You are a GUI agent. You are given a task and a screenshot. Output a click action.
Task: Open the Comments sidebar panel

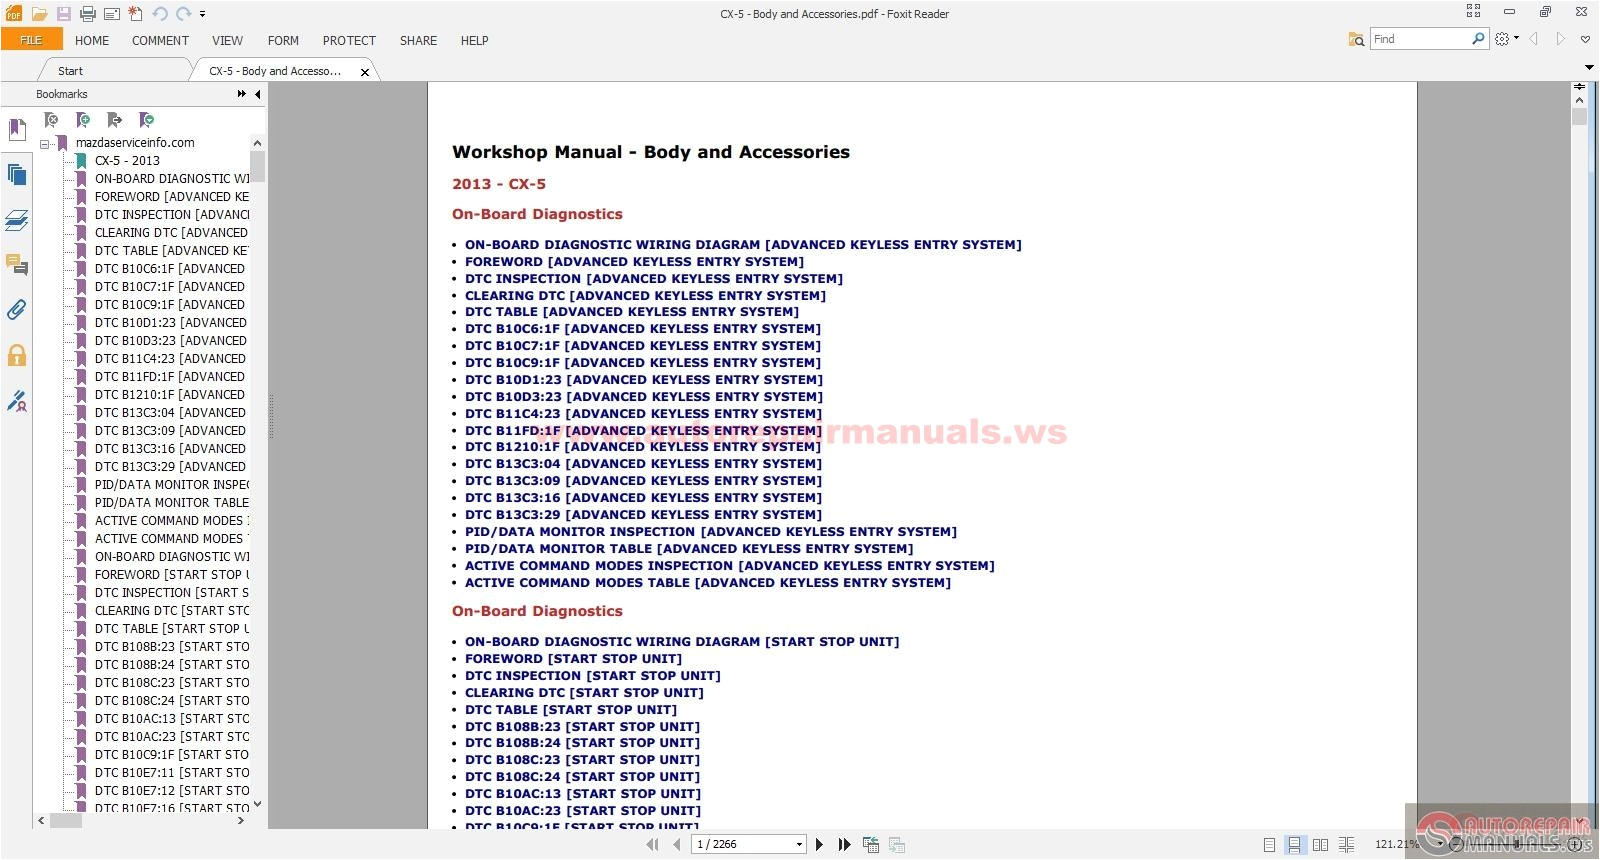click(17, 265)
